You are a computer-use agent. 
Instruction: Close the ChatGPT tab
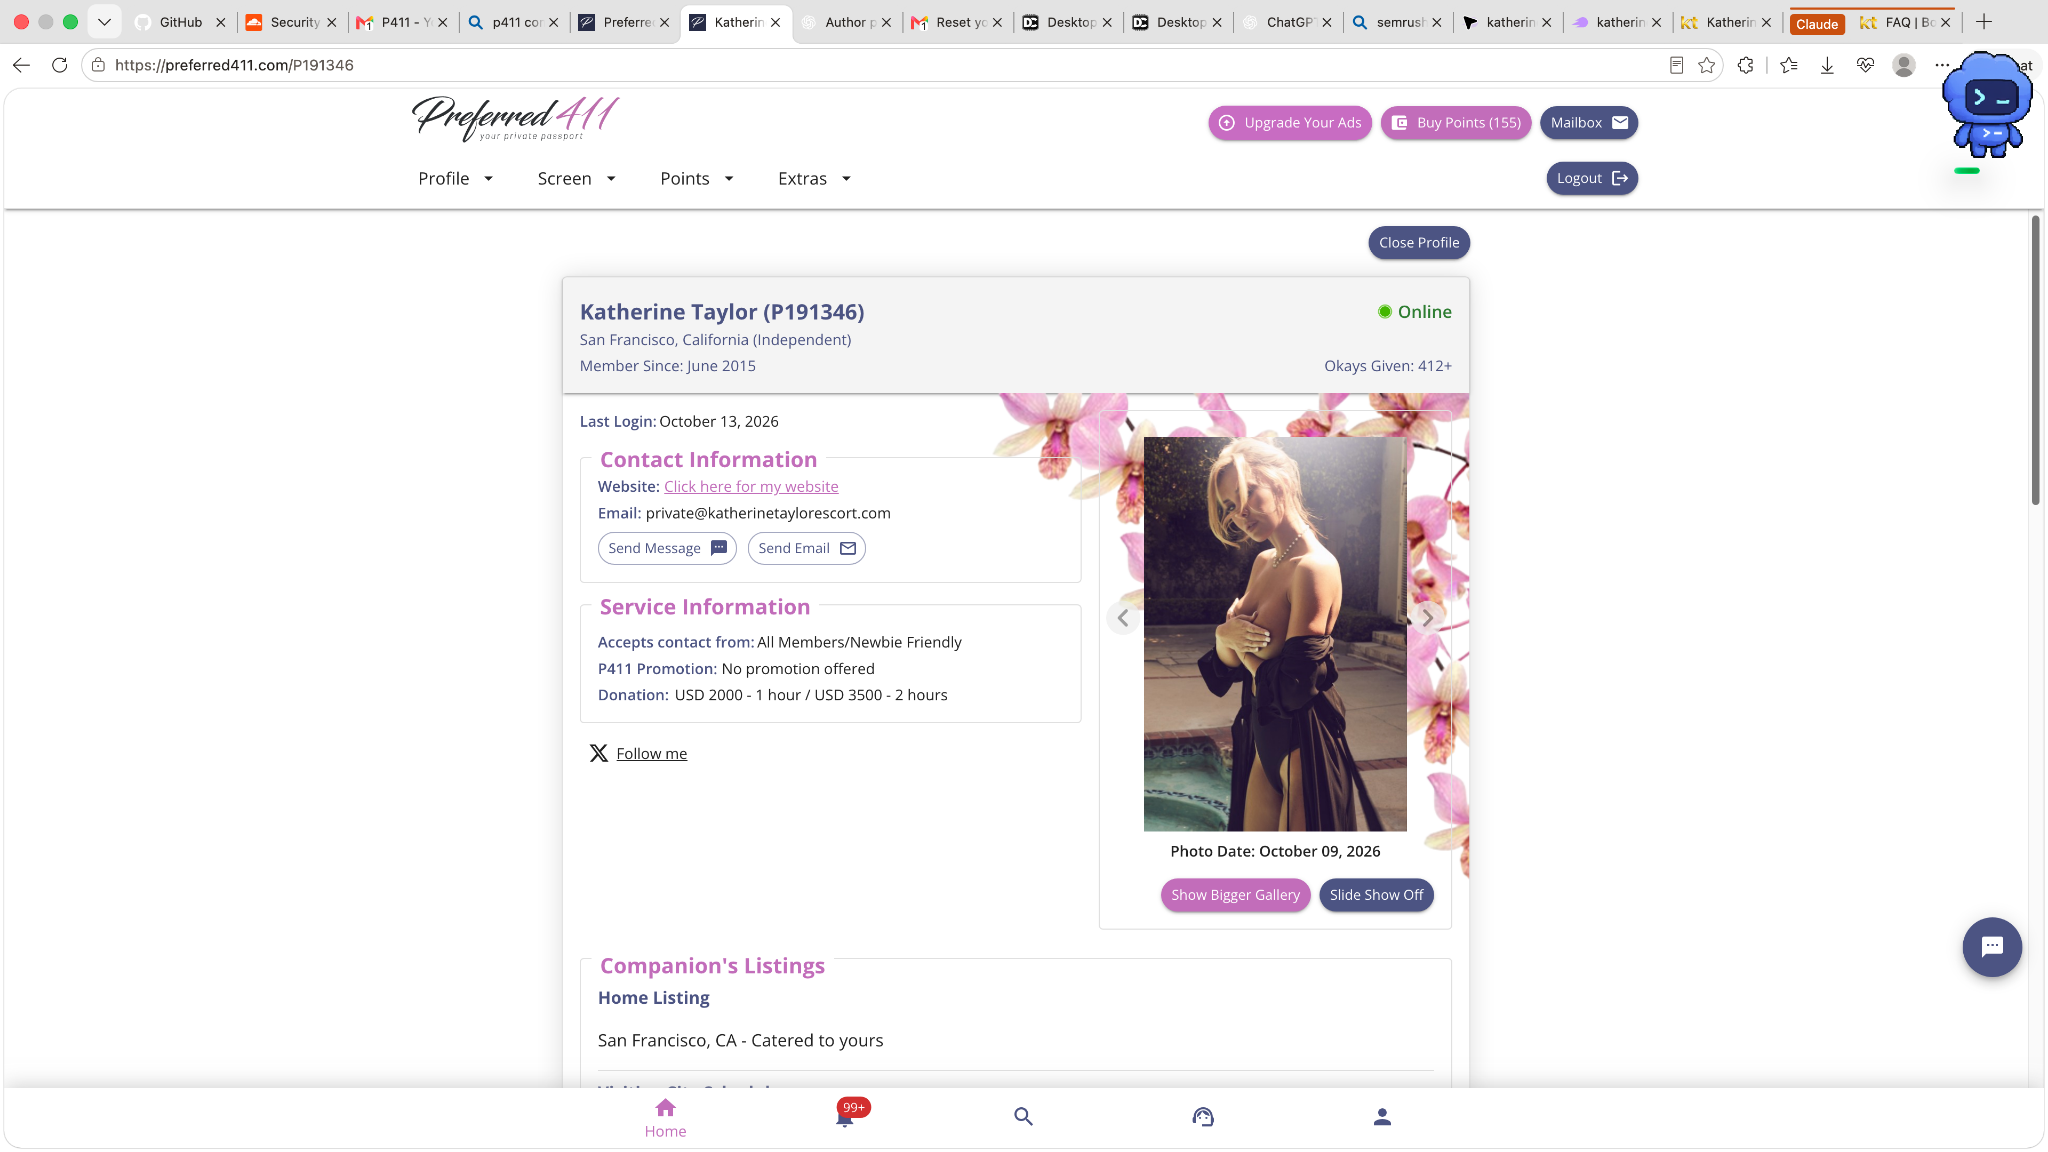click(1327, 22)
